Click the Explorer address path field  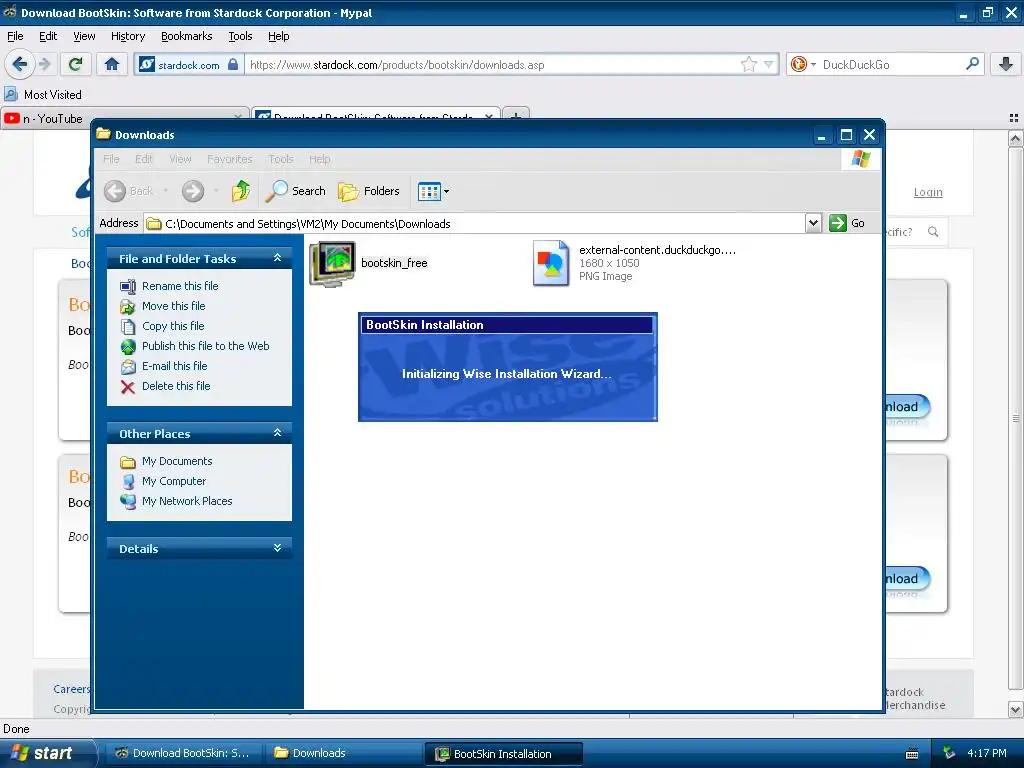coord(474,223)
